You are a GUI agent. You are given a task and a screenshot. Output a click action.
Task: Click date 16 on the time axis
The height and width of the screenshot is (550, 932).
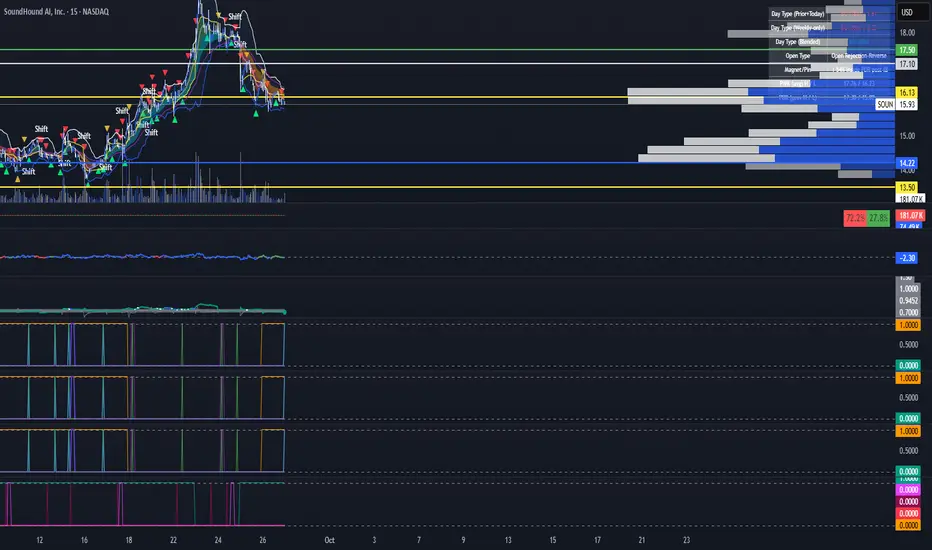[84, 540]
